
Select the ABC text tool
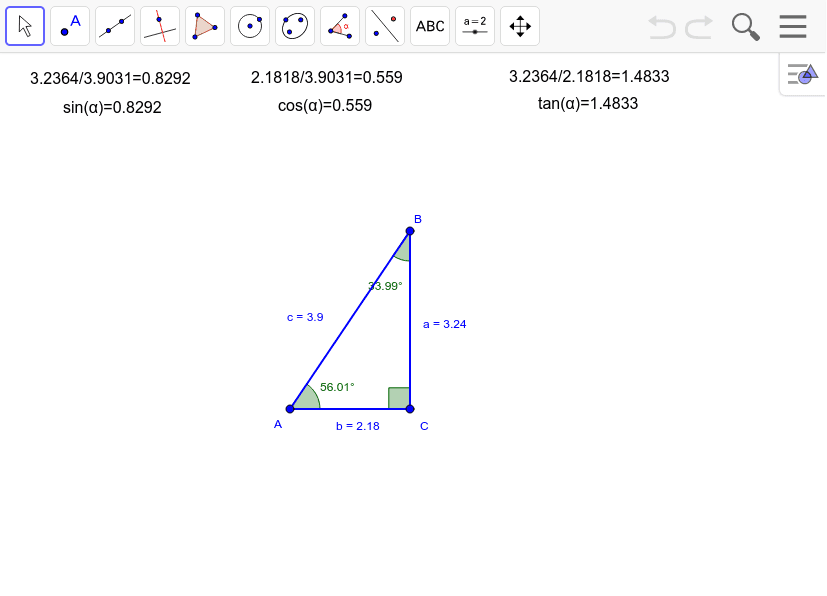pyautogui.click(x=429, y=26)
